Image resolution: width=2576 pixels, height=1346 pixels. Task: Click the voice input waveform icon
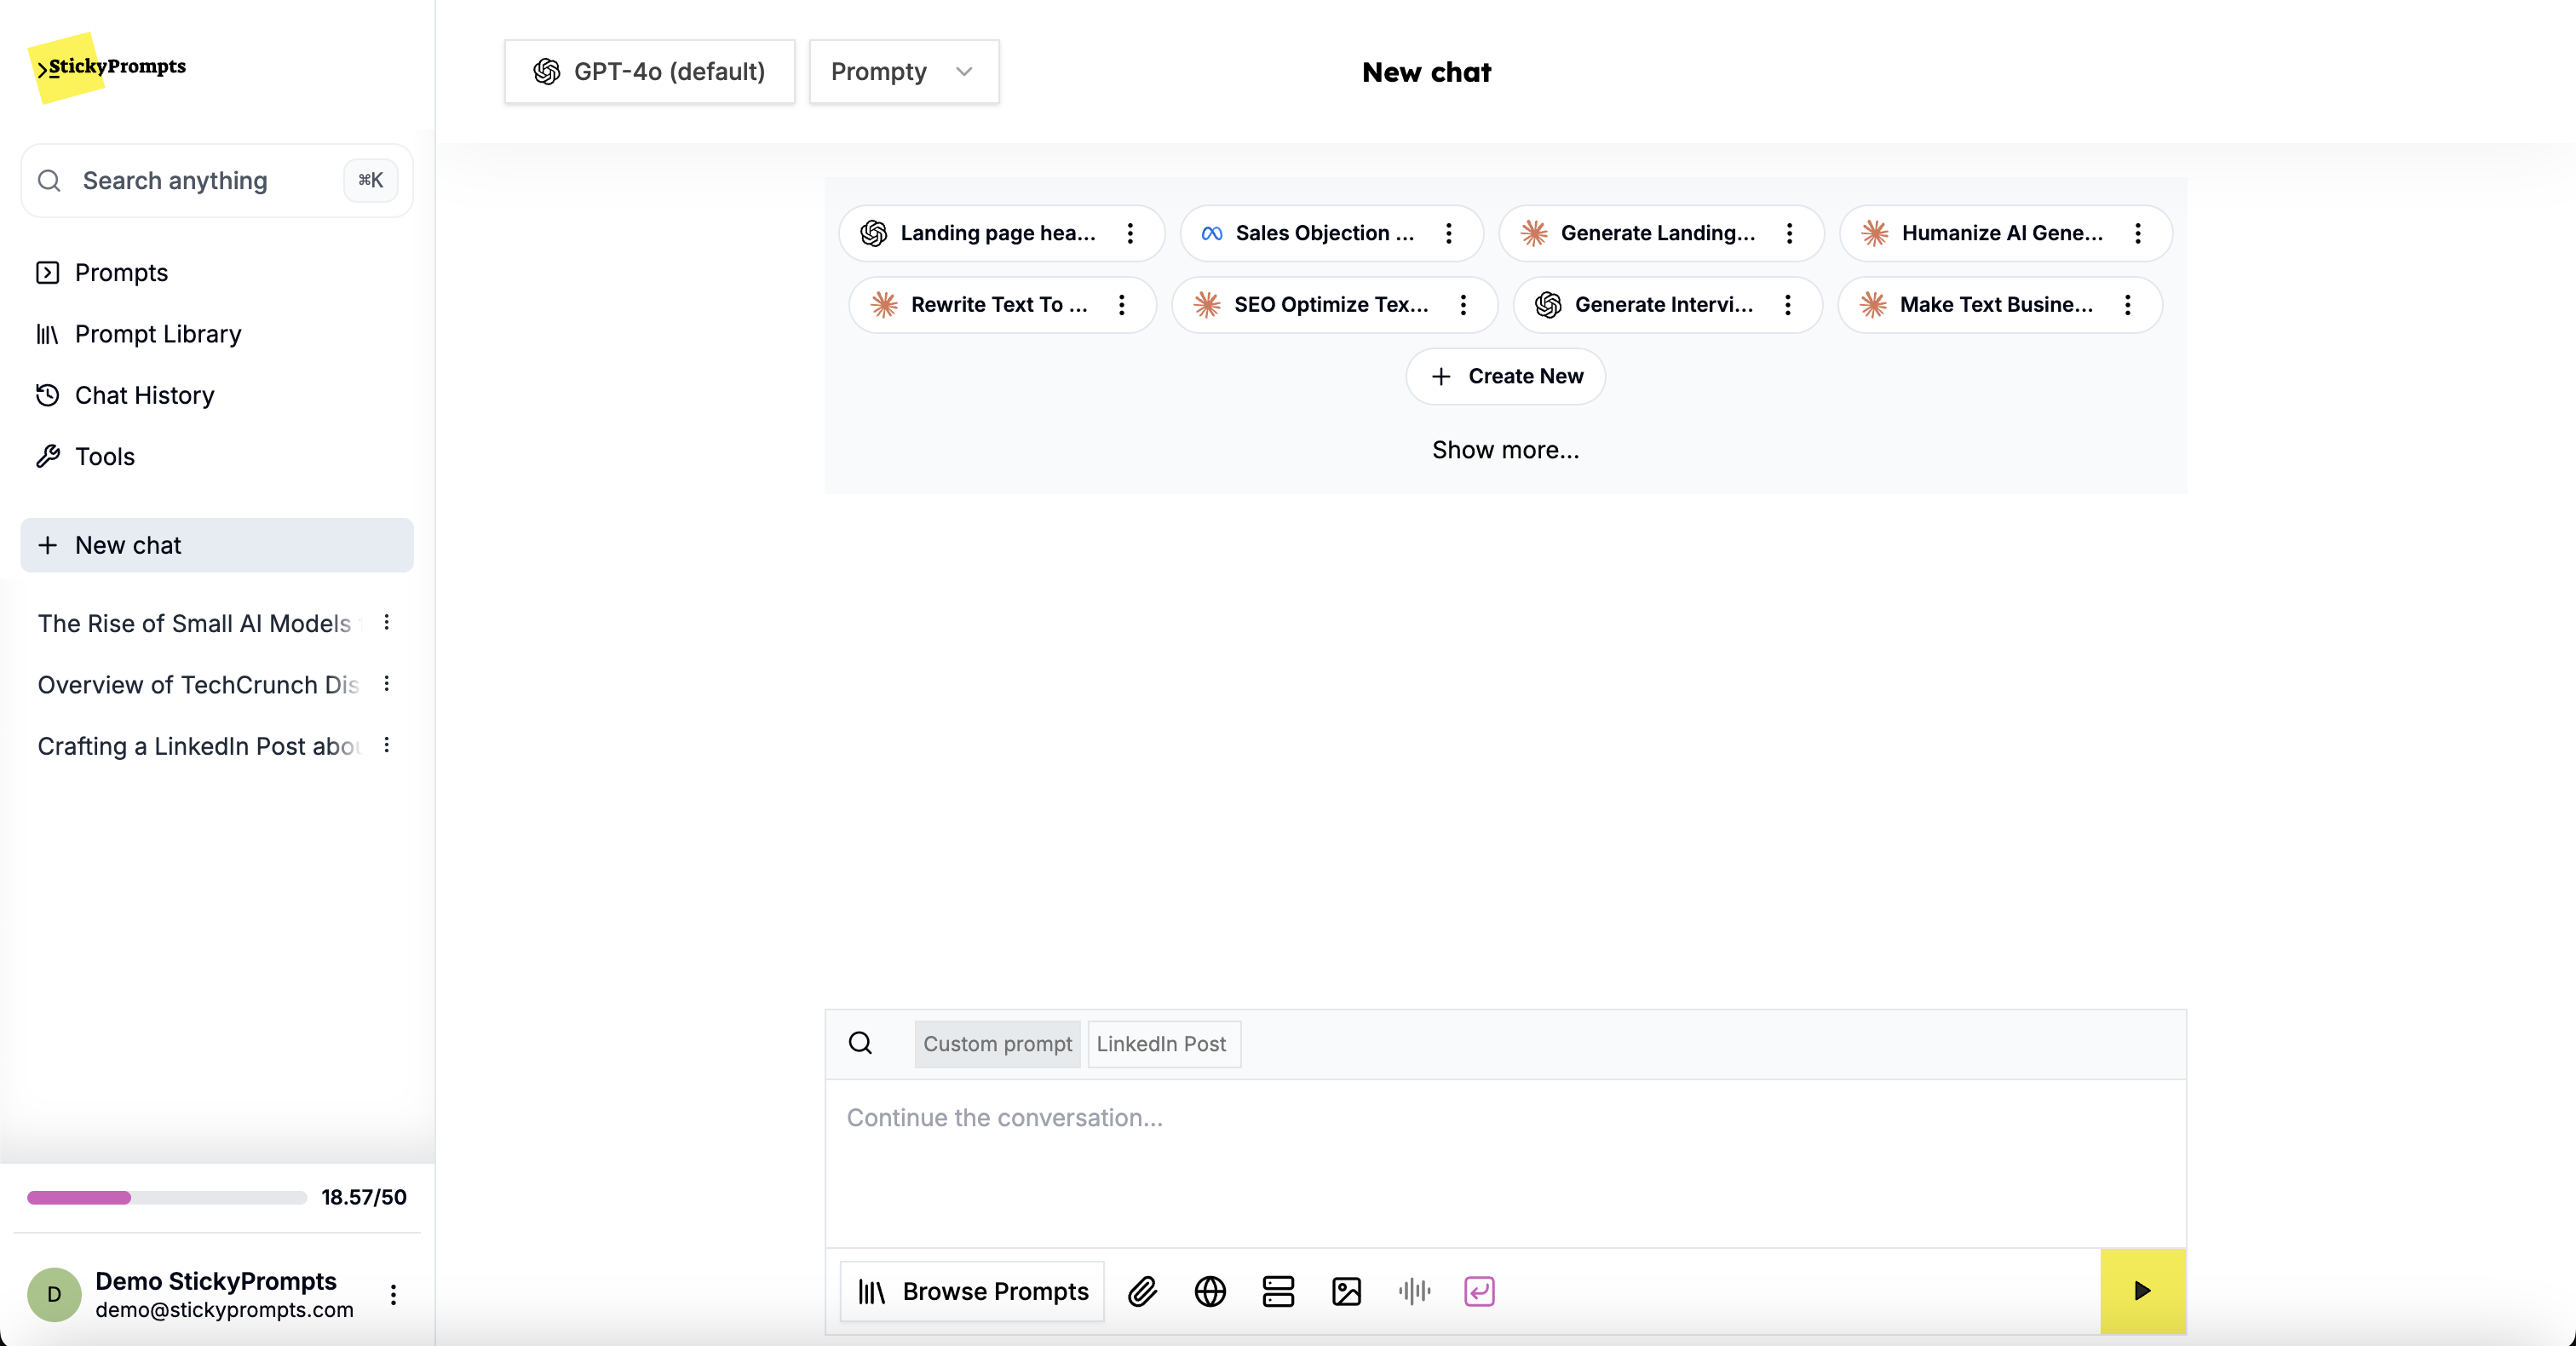pos(1413,1290)
